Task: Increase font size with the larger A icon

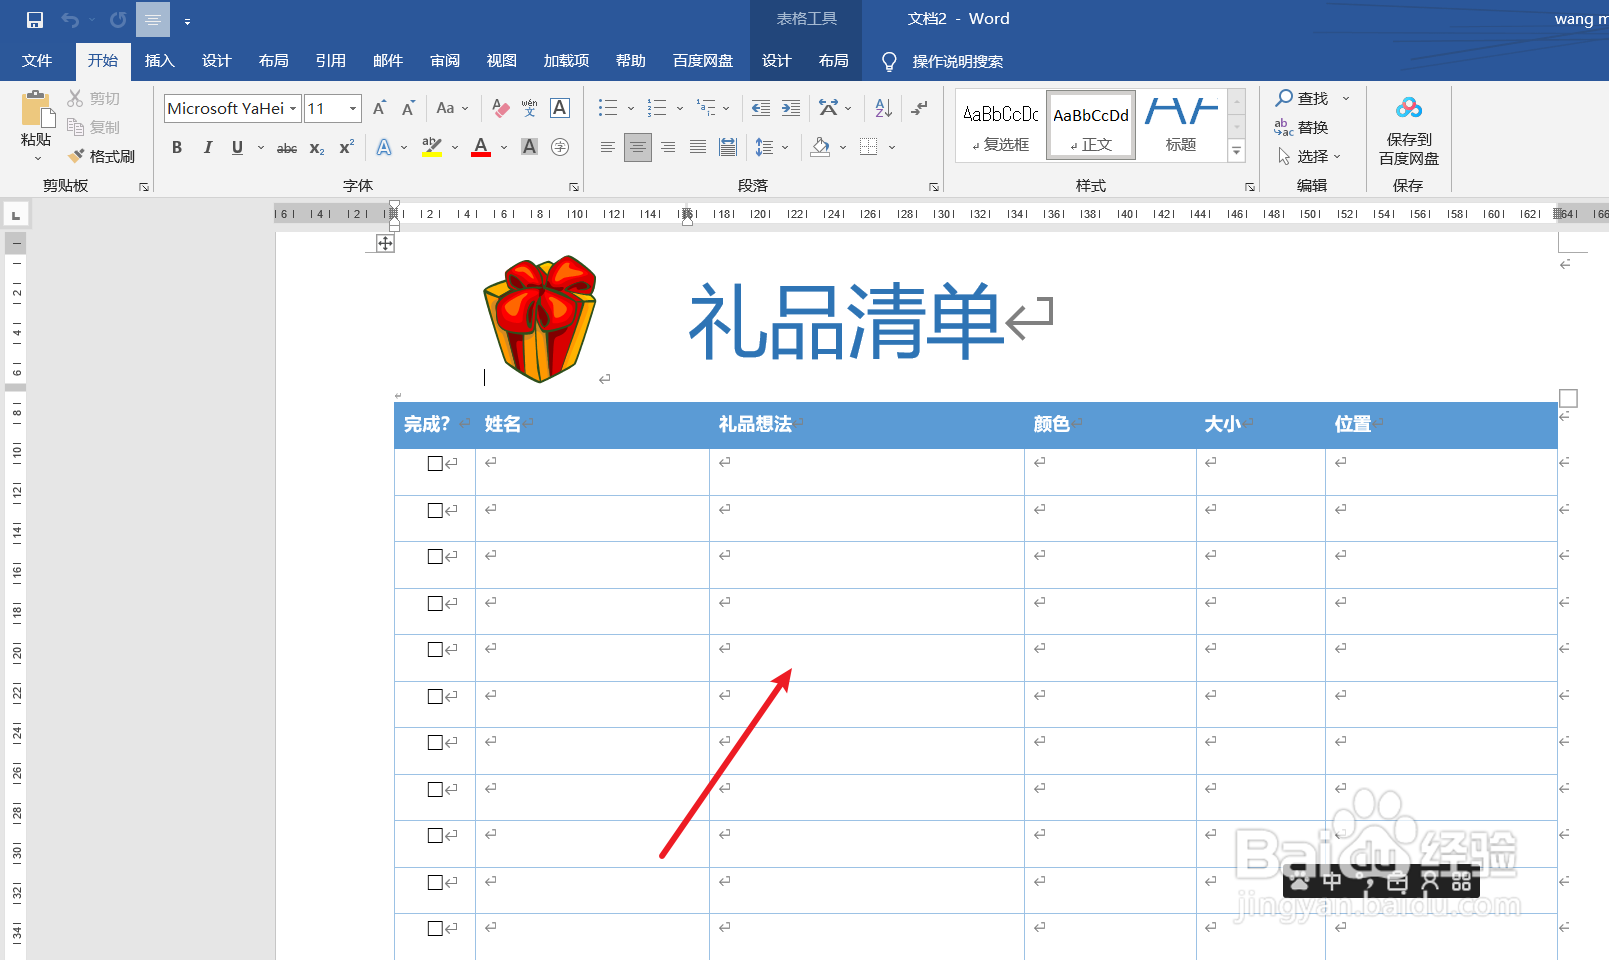Action: [x=379, y=108]
